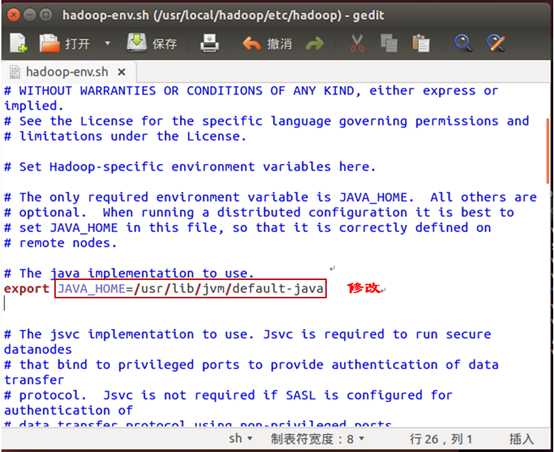Maximize the gedit window
The image size is (554, 452).
pyautogui.click(x=46, y=15)
